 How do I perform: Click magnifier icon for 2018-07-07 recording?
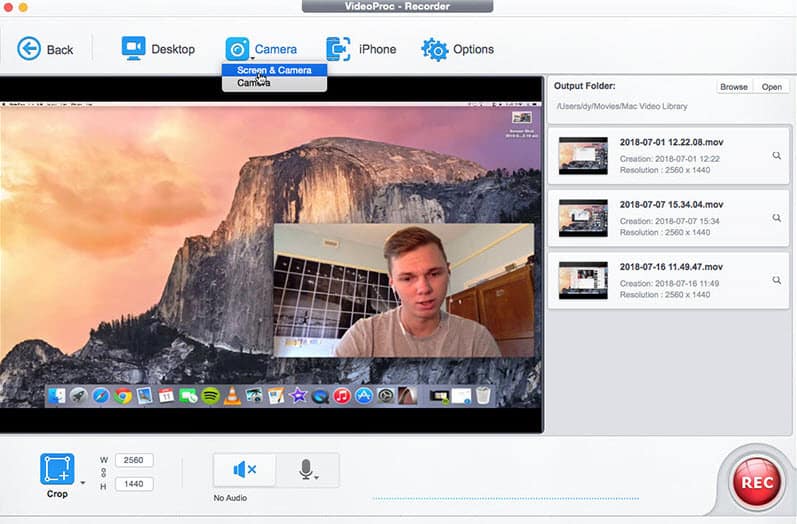(776, 218)
